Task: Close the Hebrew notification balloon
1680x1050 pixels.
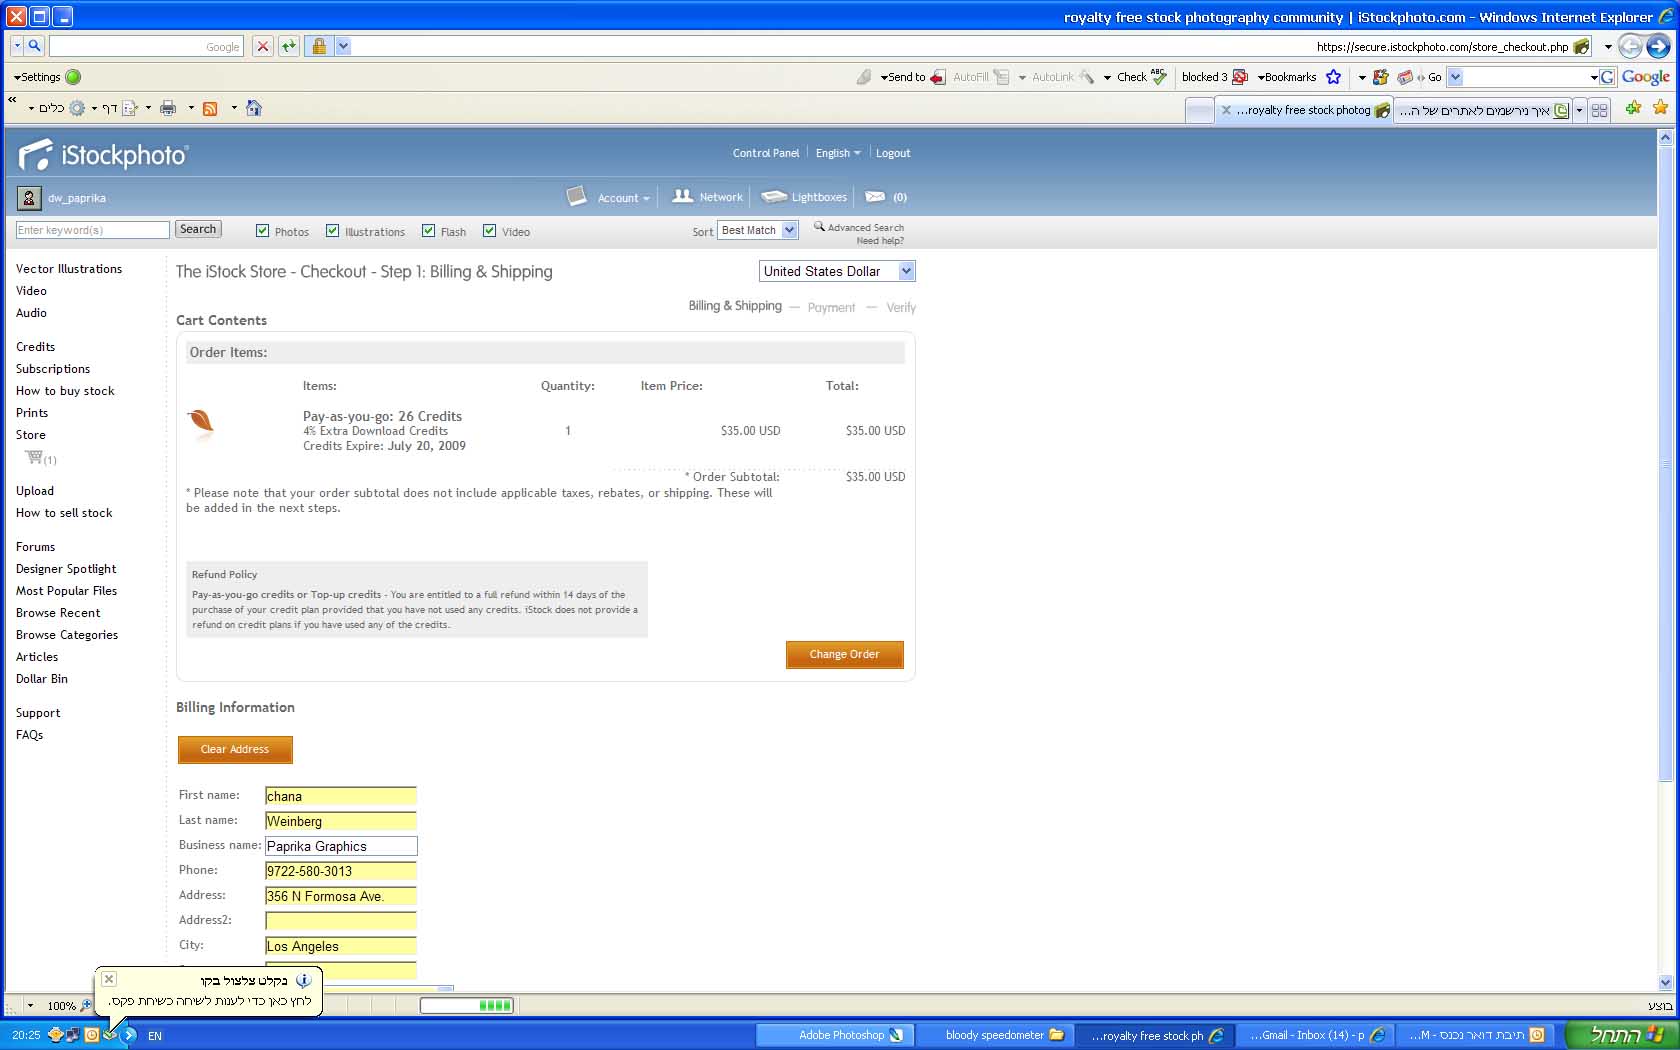Action: tap(109, 979)
